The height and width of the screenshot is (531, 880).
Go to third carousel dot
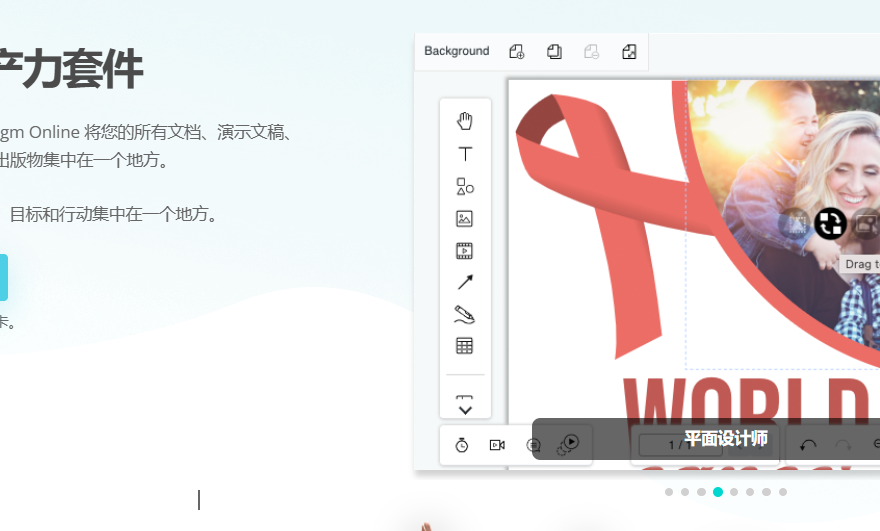(702, 492)
